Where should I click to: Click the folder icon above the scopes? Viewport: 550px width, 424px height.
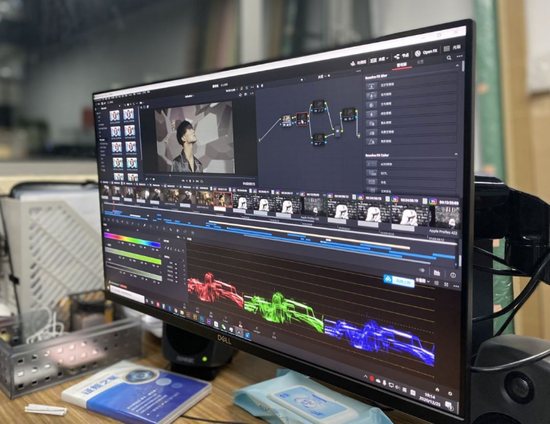click(436, 272)
